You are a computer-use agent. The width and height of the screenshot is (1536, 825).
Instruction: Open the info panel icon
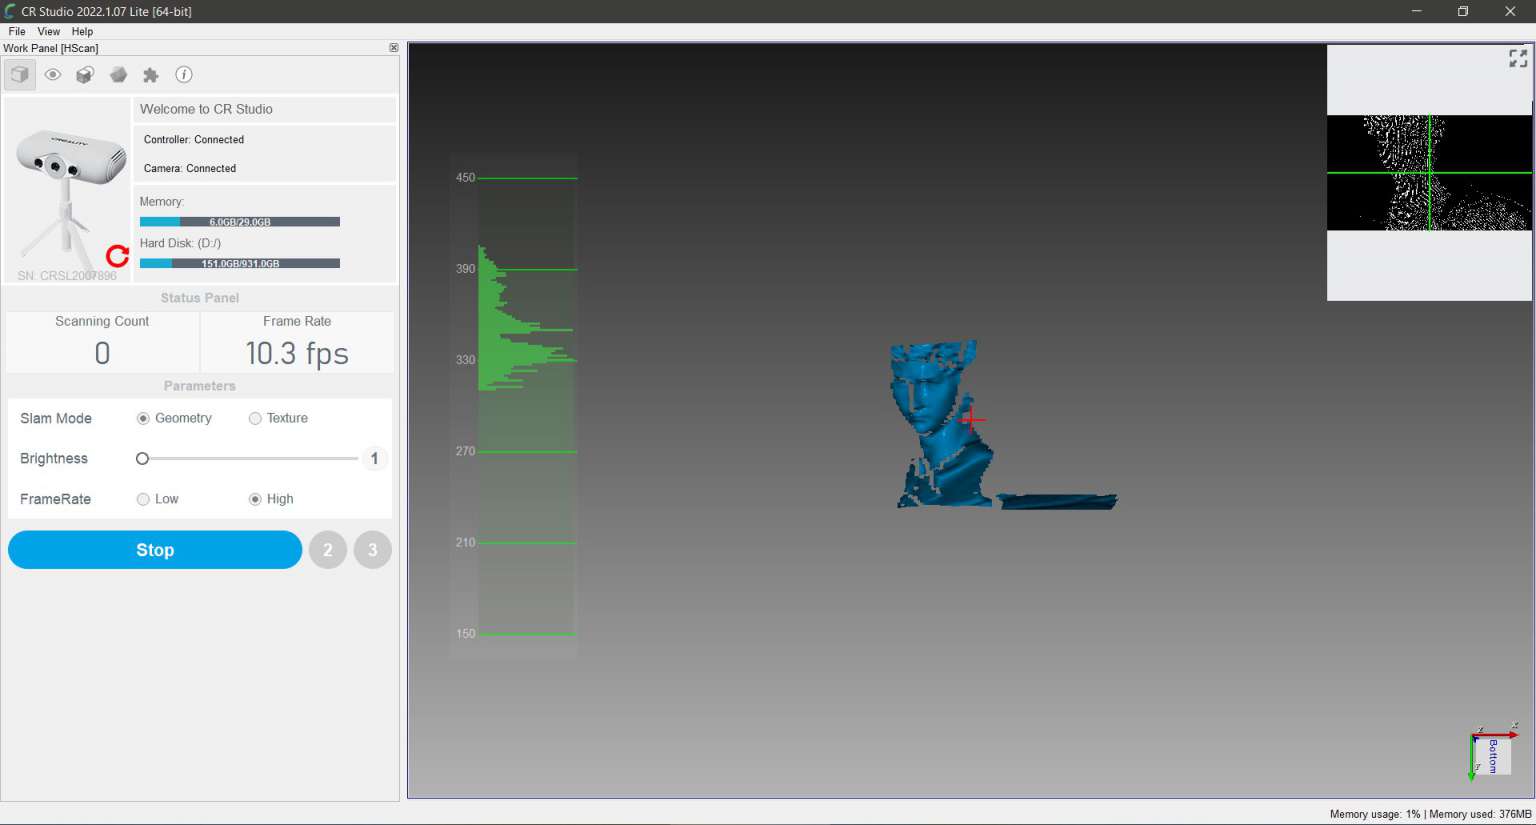coord(184,74)
